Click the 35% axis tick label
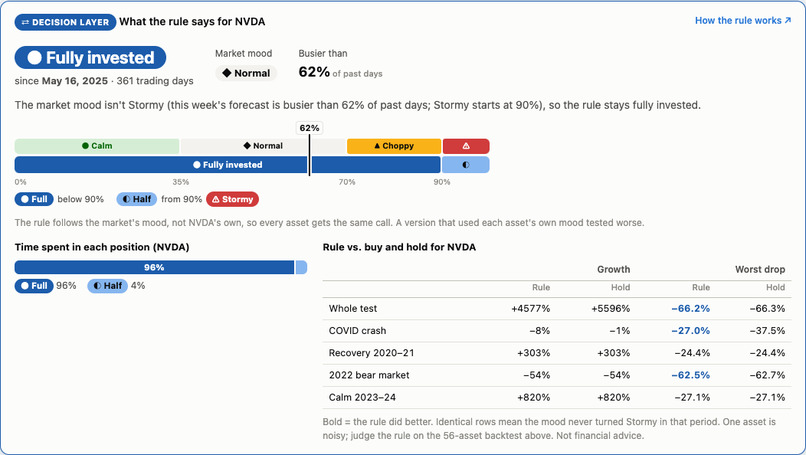This screenshot has width=806, height=455. [x=181, y=182]
